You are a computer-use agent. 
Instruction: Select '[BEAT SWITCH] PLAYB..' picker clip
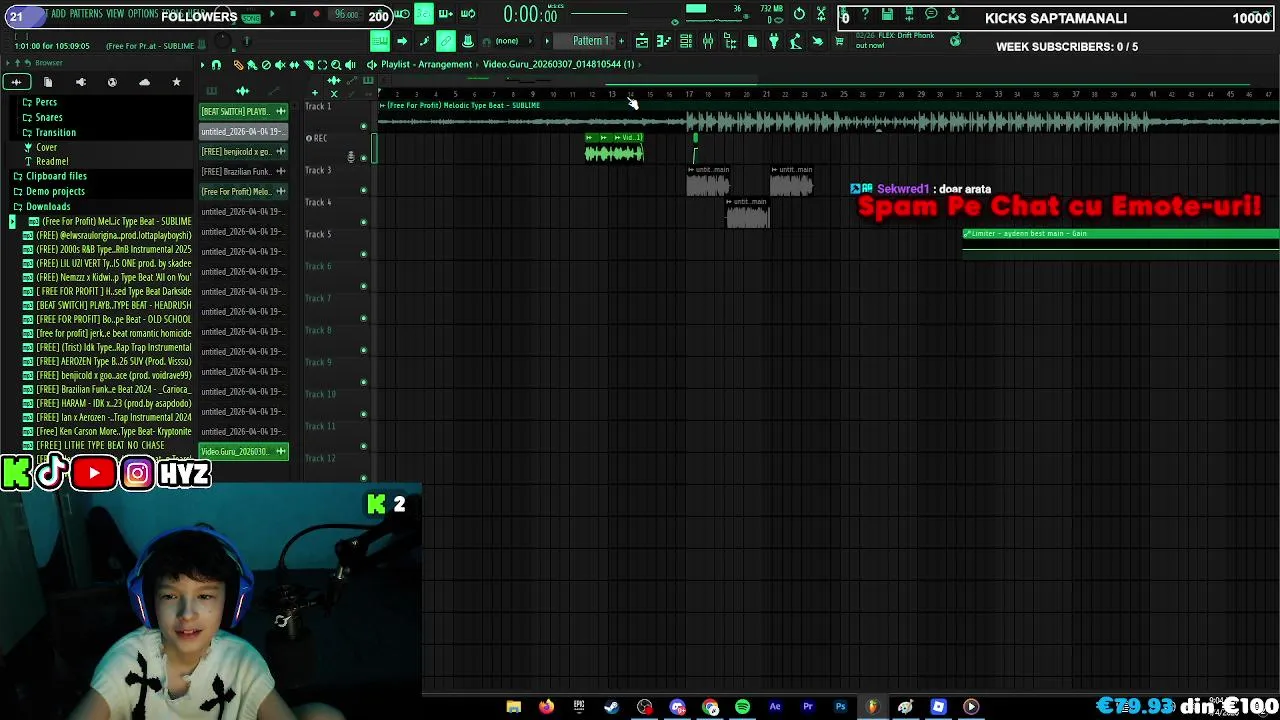244,111
